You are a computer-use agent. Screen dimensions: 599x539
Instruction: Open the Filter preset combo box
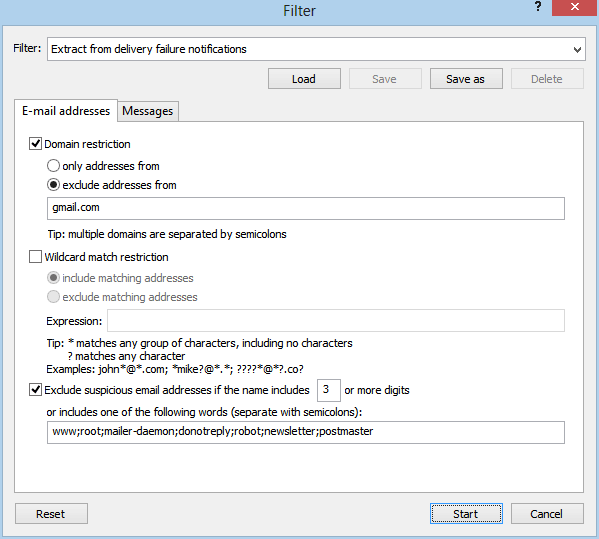pos(316,49)
